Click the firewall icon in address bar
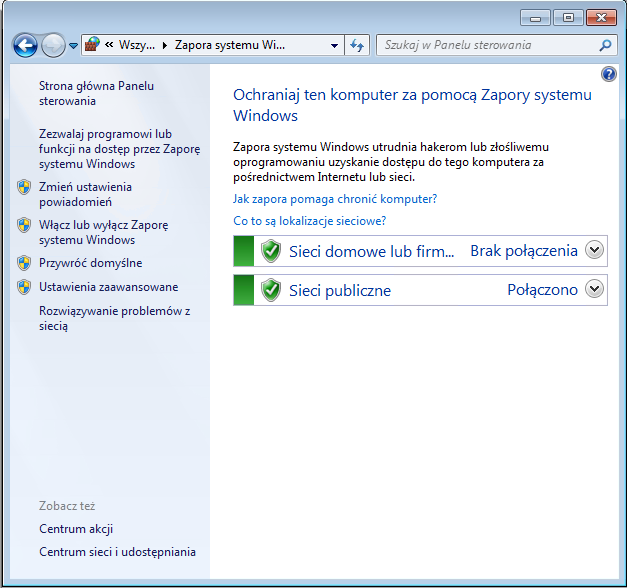 click(92, 44)
